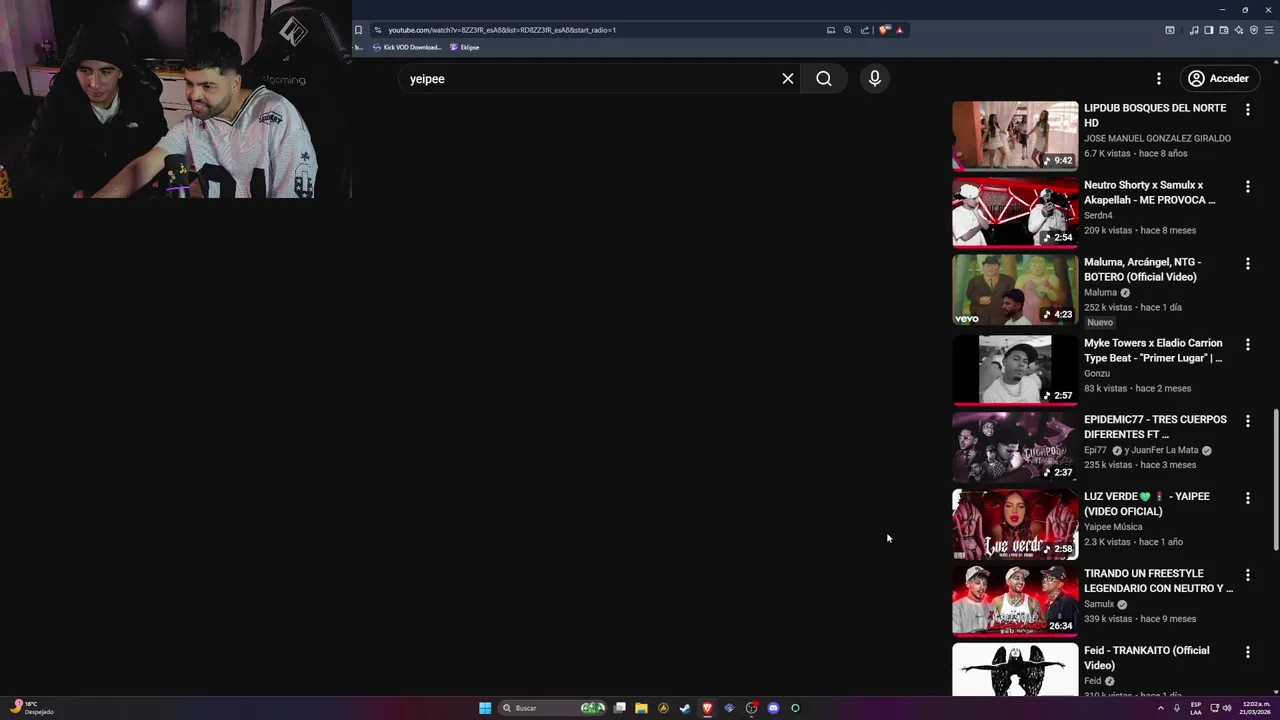Play the Feid TRANKAITO thumbnail
Screen dimensions: 1280x720
[1015, 669]
